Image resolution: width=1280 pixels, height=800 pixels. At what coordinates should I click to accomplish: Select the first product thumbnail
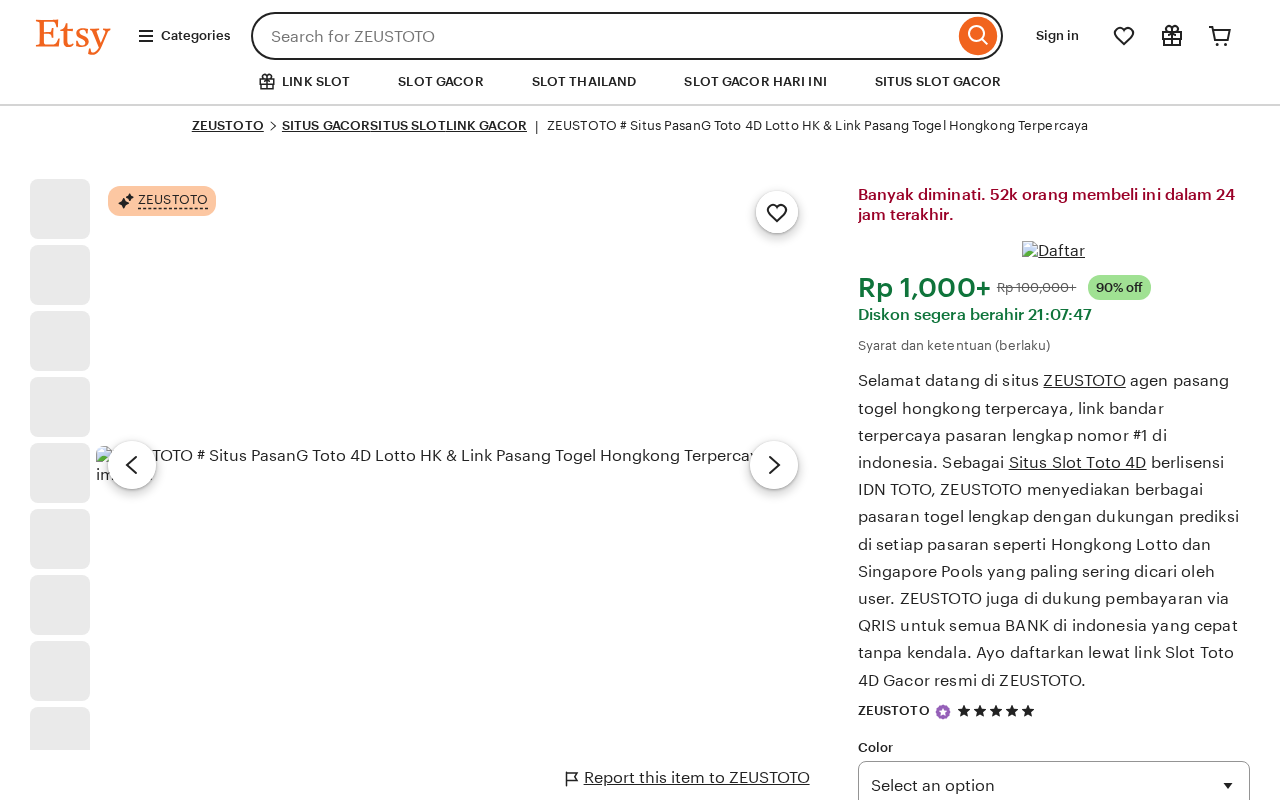[x=60, y=209]
